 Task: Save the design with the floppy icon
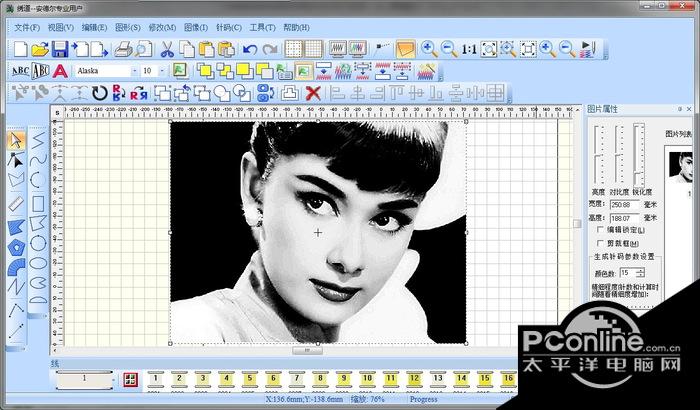tap(60, 49)
